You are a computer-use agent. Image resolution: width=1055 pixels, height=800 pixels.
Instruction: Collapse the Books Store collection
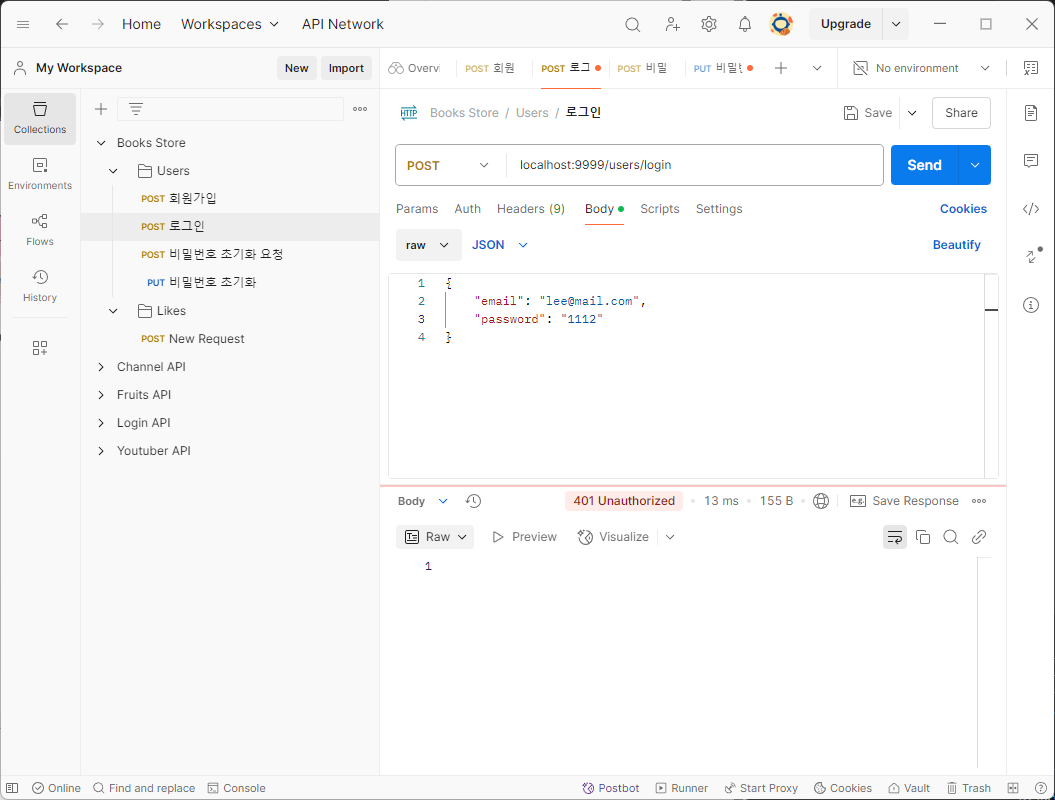click(101, 143)
